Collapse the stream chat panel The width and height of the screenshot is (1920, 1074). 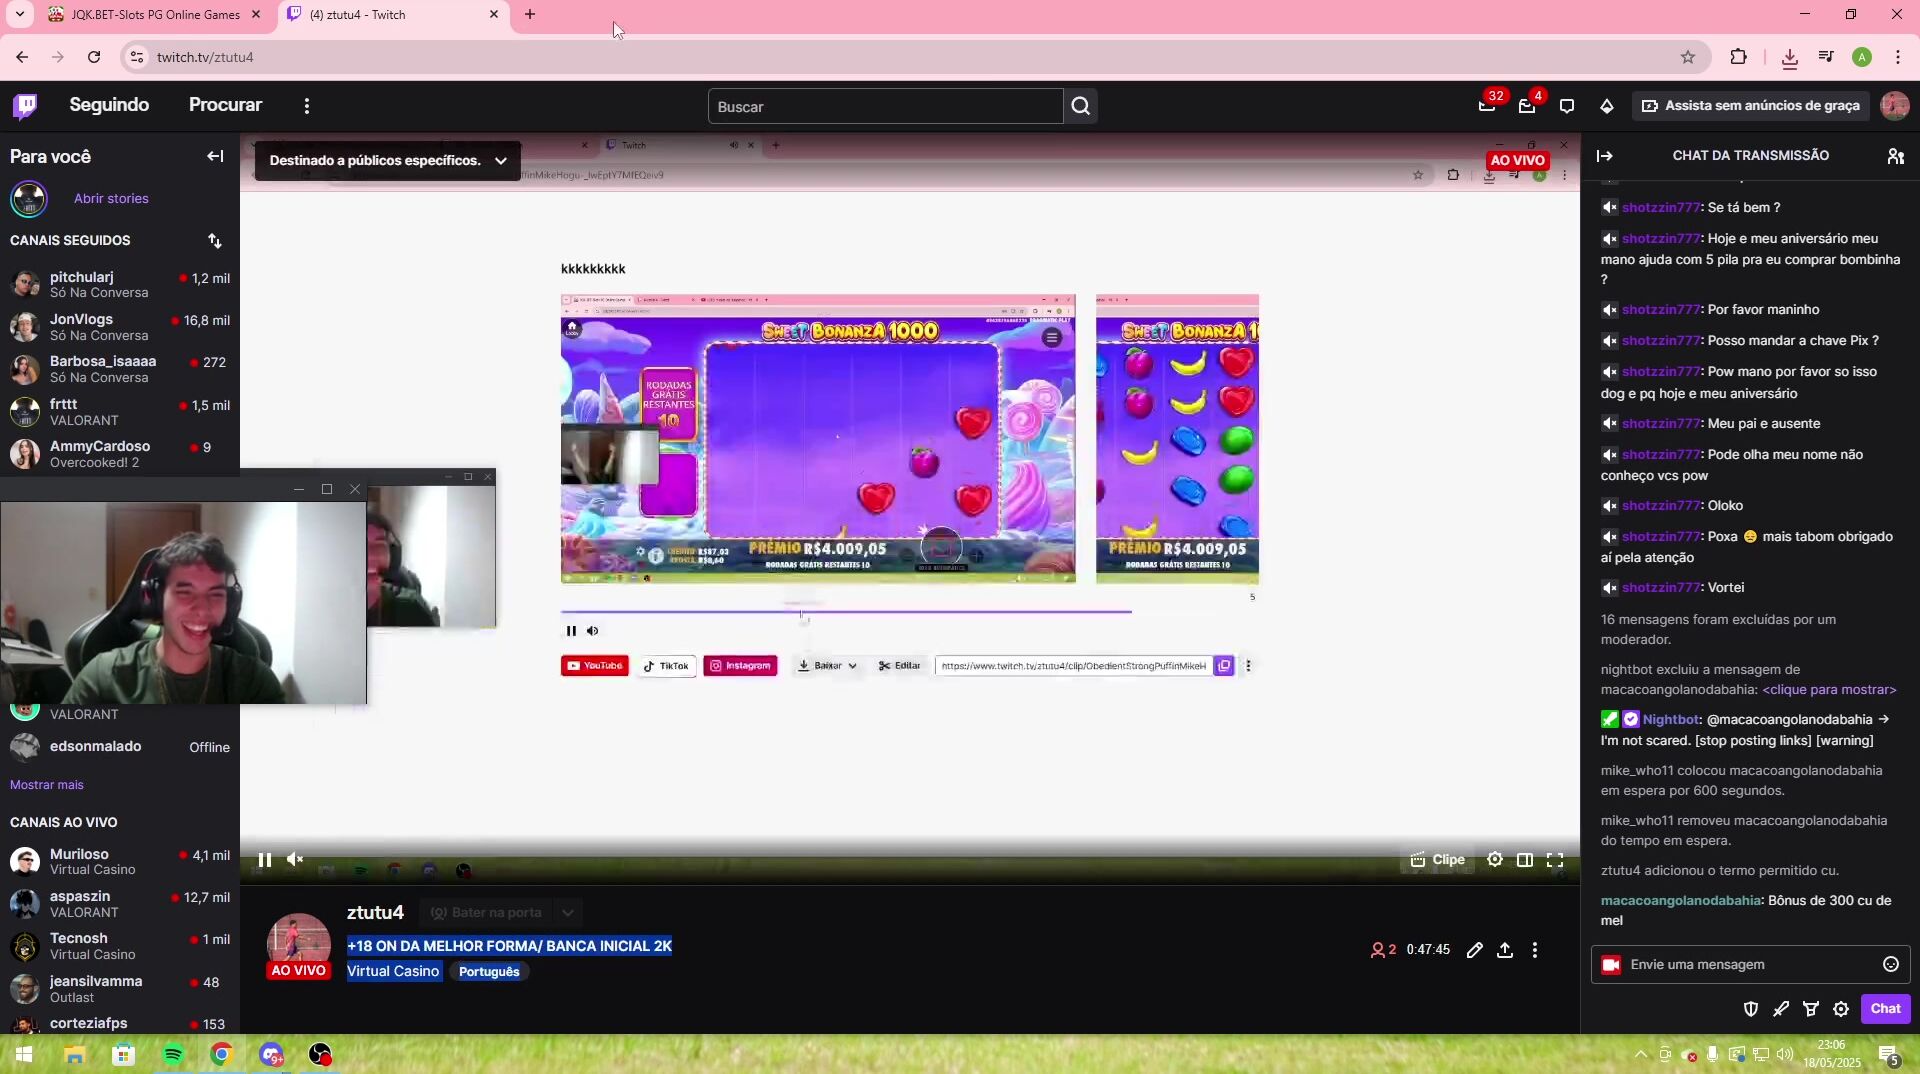pos(1605,156)
